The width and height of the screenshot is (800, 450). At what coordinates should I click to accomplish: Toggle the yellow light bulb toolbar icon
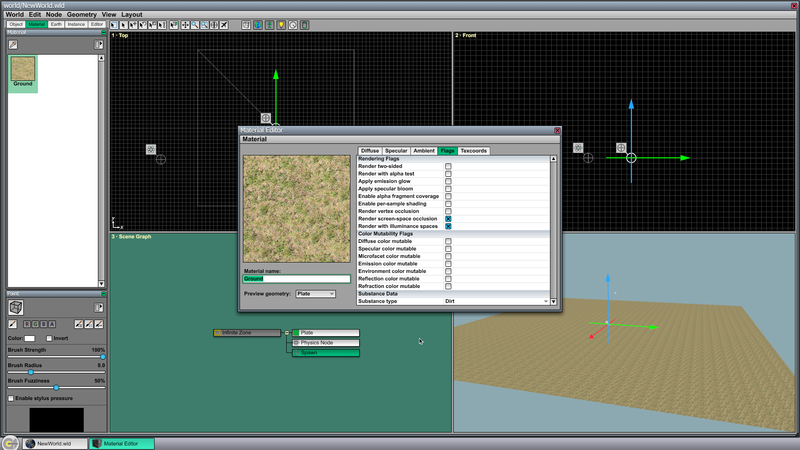pos(281,25)
